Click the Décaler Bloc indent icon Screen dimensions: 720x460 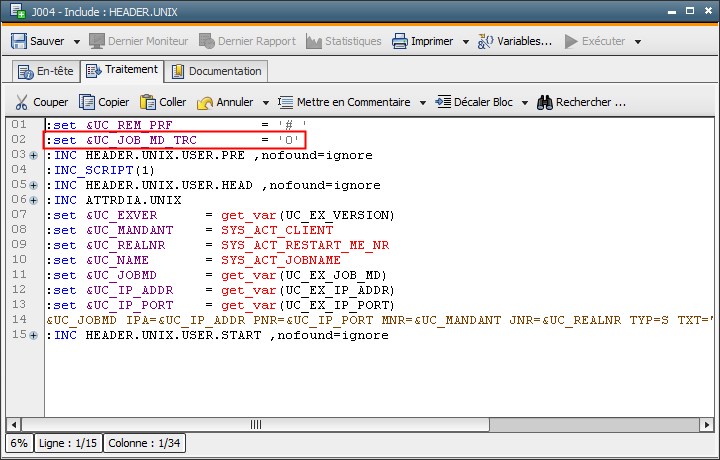pyautogui.click(x=443, y=101)
